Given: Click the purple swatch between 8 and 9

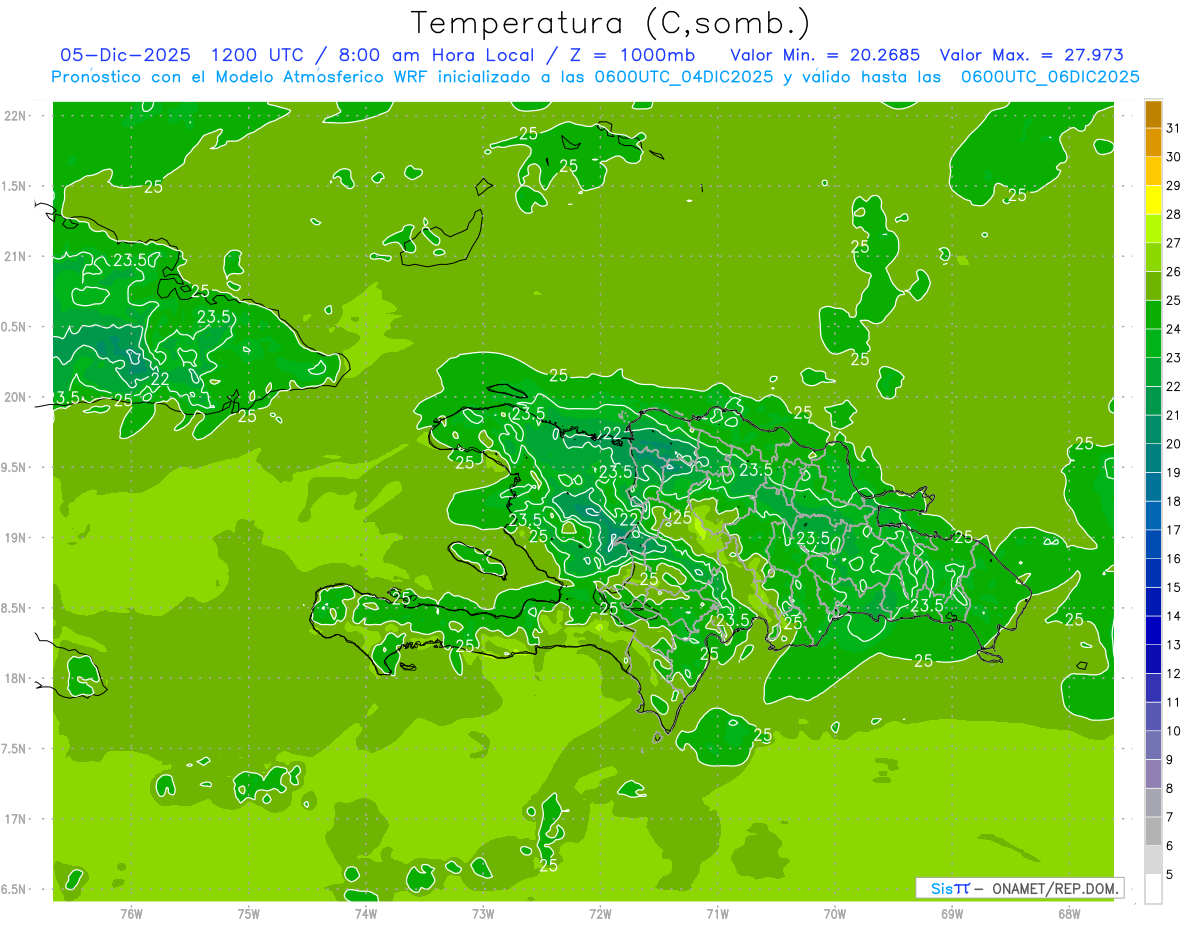Looking at the screenshot, I should point(1153,774).
